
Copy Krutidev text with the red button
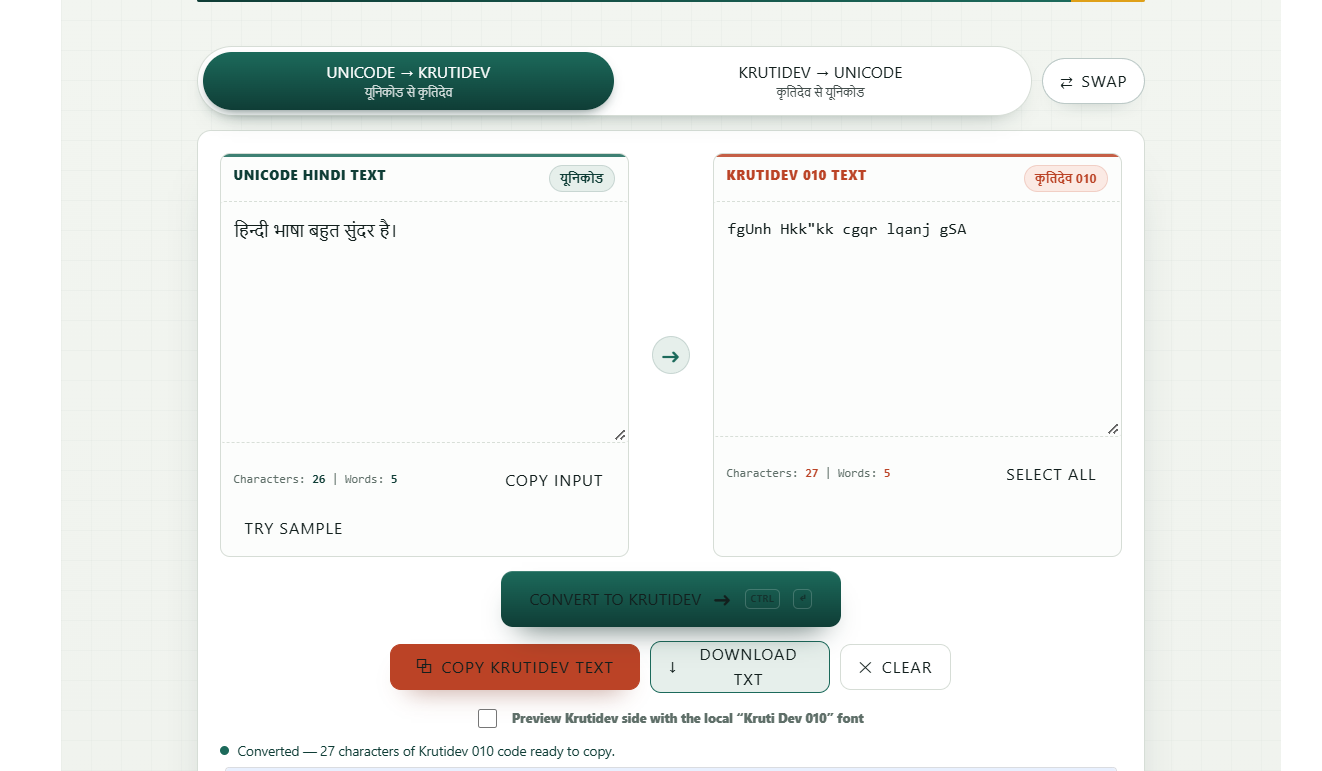(x=515, y=667)
